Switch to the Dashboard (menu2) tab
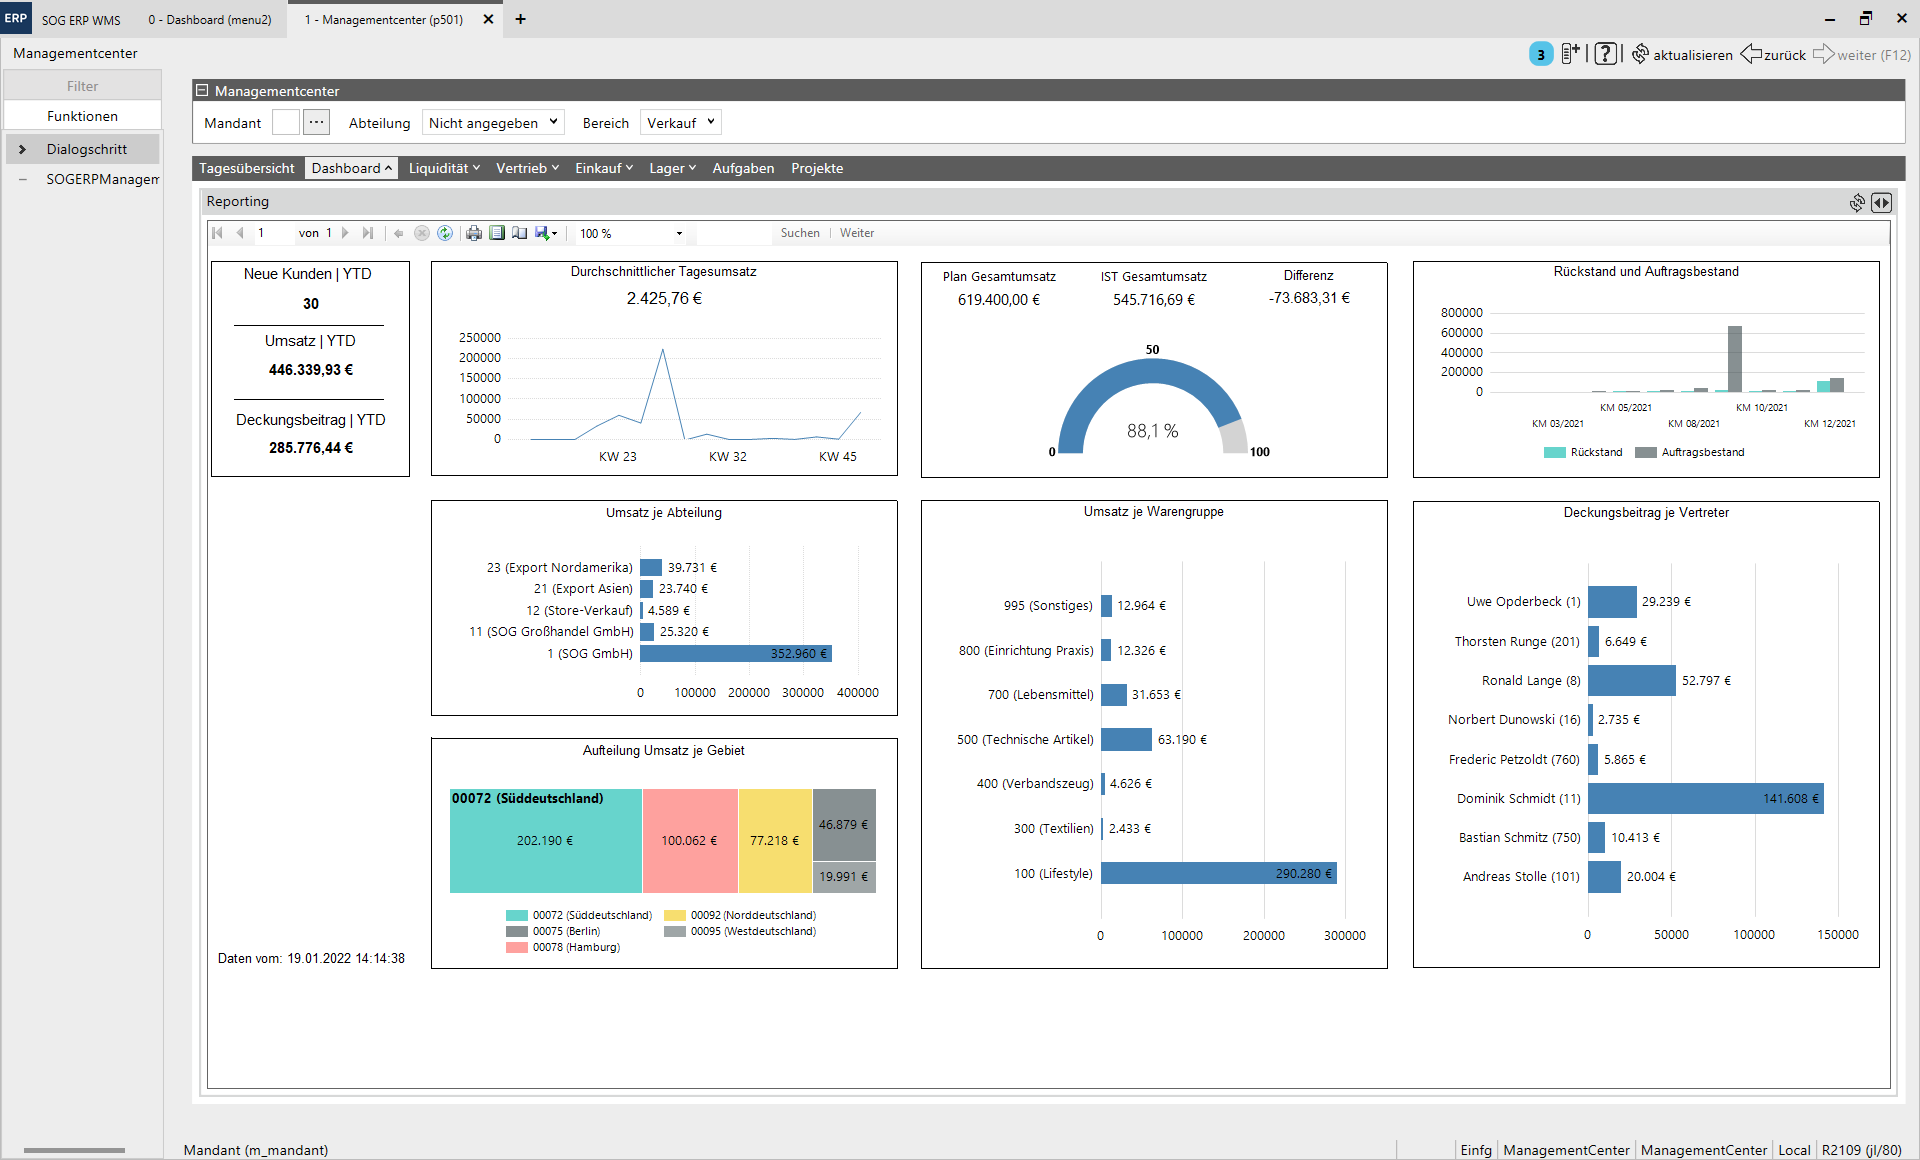This screenshot has height=1160, width=1920. click(210, 19)
